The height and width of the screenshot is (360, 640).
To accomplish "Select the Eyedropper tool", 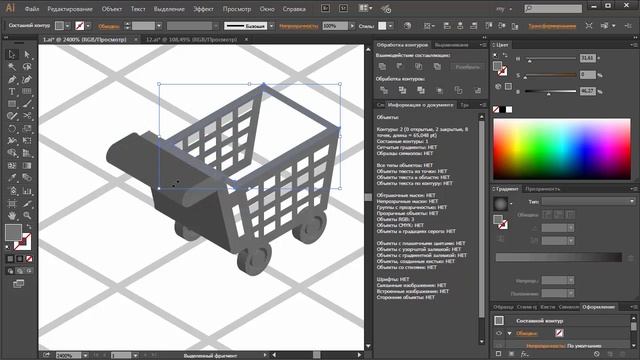I will pos(11,178).
